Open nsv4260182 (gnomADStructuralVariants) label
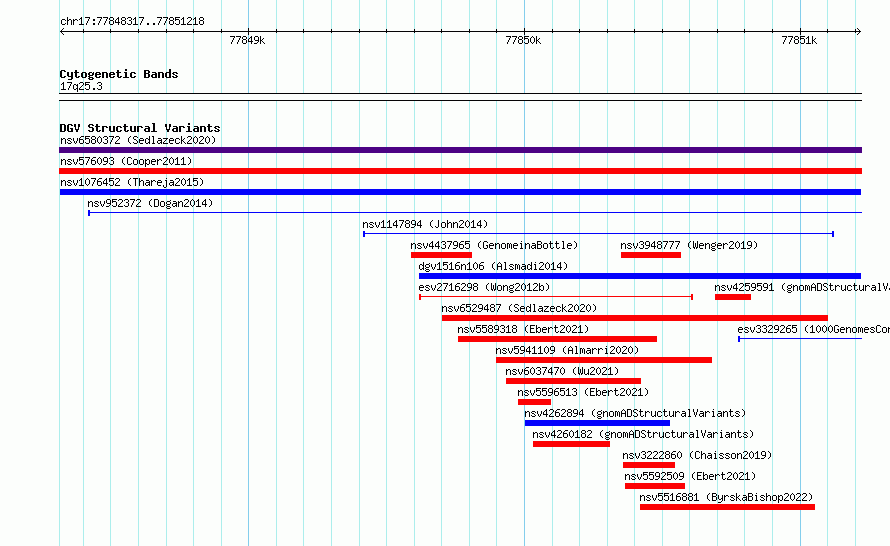The image size is (890, 546). point(643,434)
